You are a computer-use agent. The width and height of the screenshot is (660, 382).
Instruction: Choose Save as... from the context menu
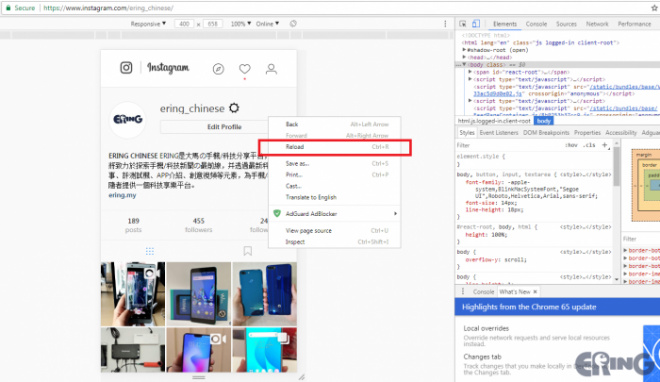click(x=335, y=163)
